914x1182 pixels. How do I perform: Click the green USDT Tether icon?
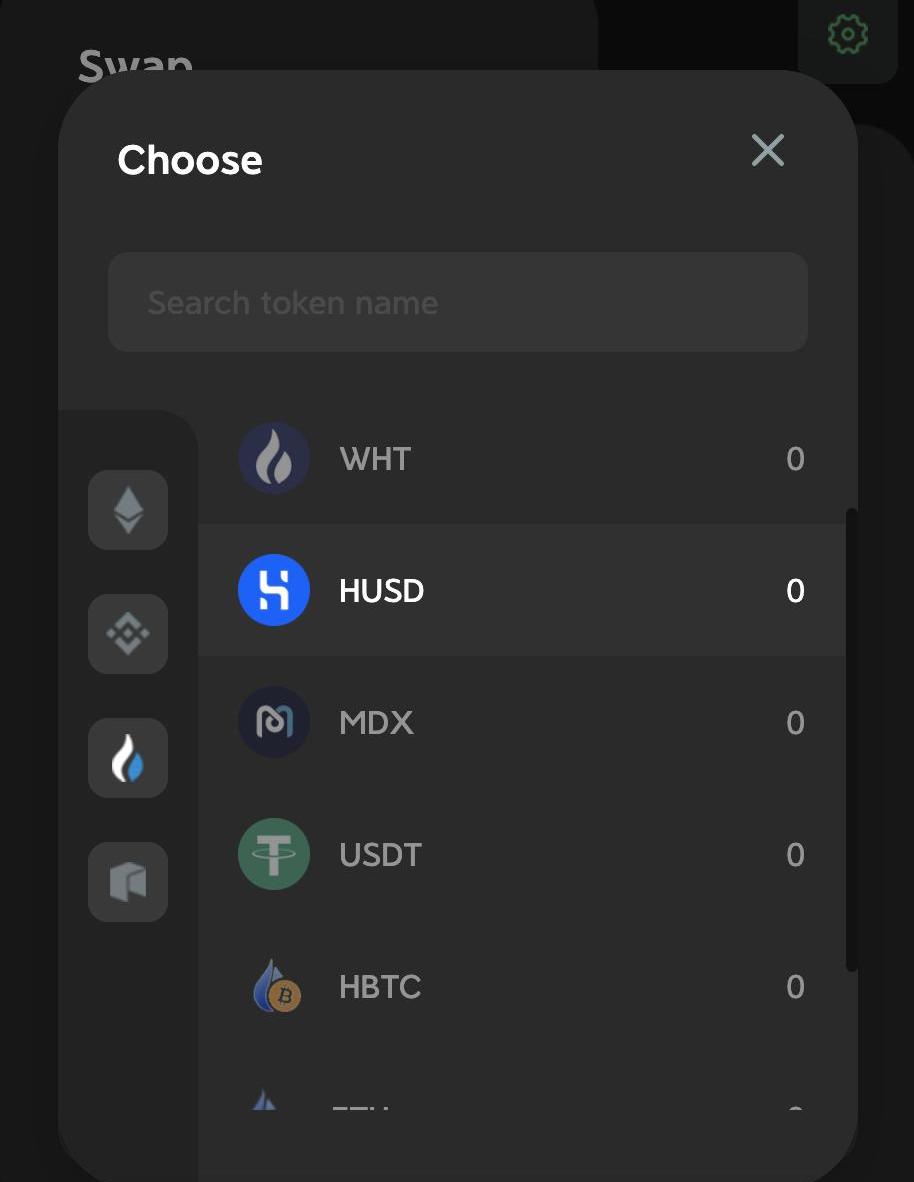[x=274, y=854]
